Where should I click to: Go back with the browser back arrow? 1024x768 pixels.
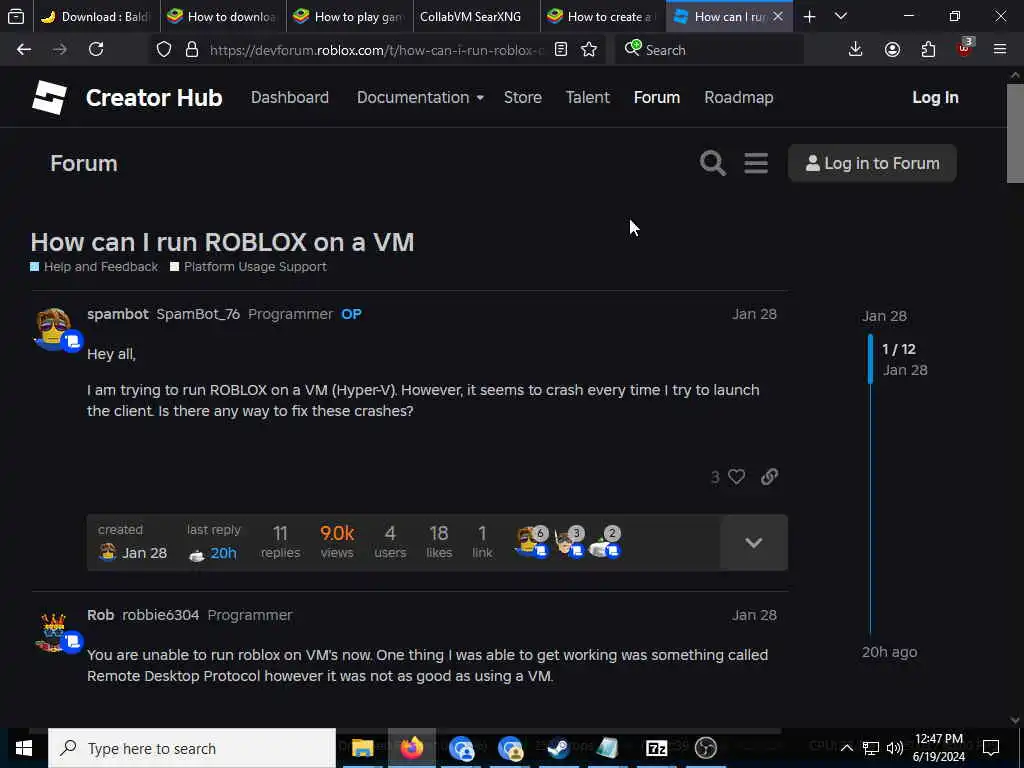tap(24, 49)
